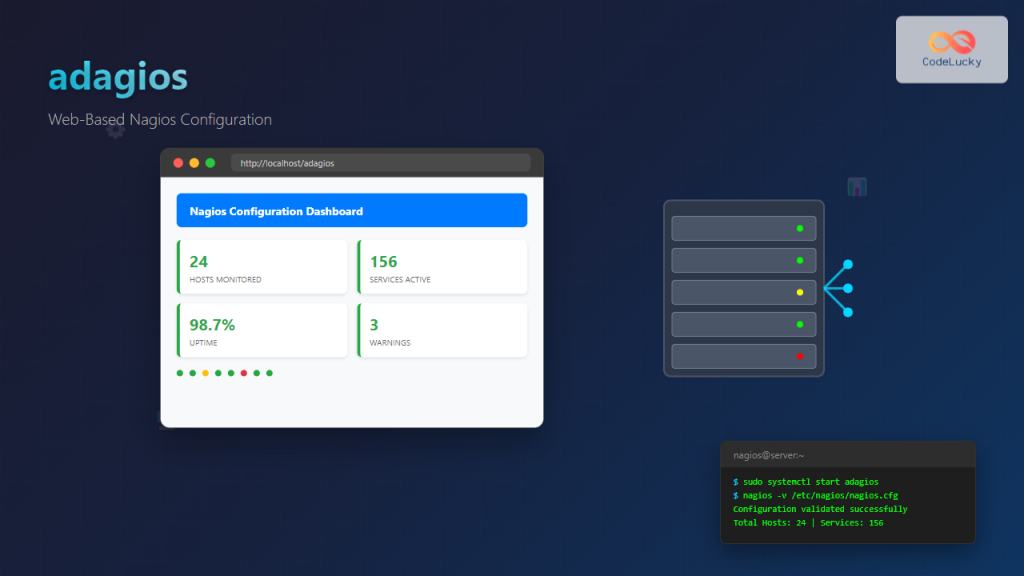The height and width of the screenshot is (576, 1024).
Task: Toggle the yellow status dot below the stat cards
Action: pyautogui.click(x=205, y=373)
